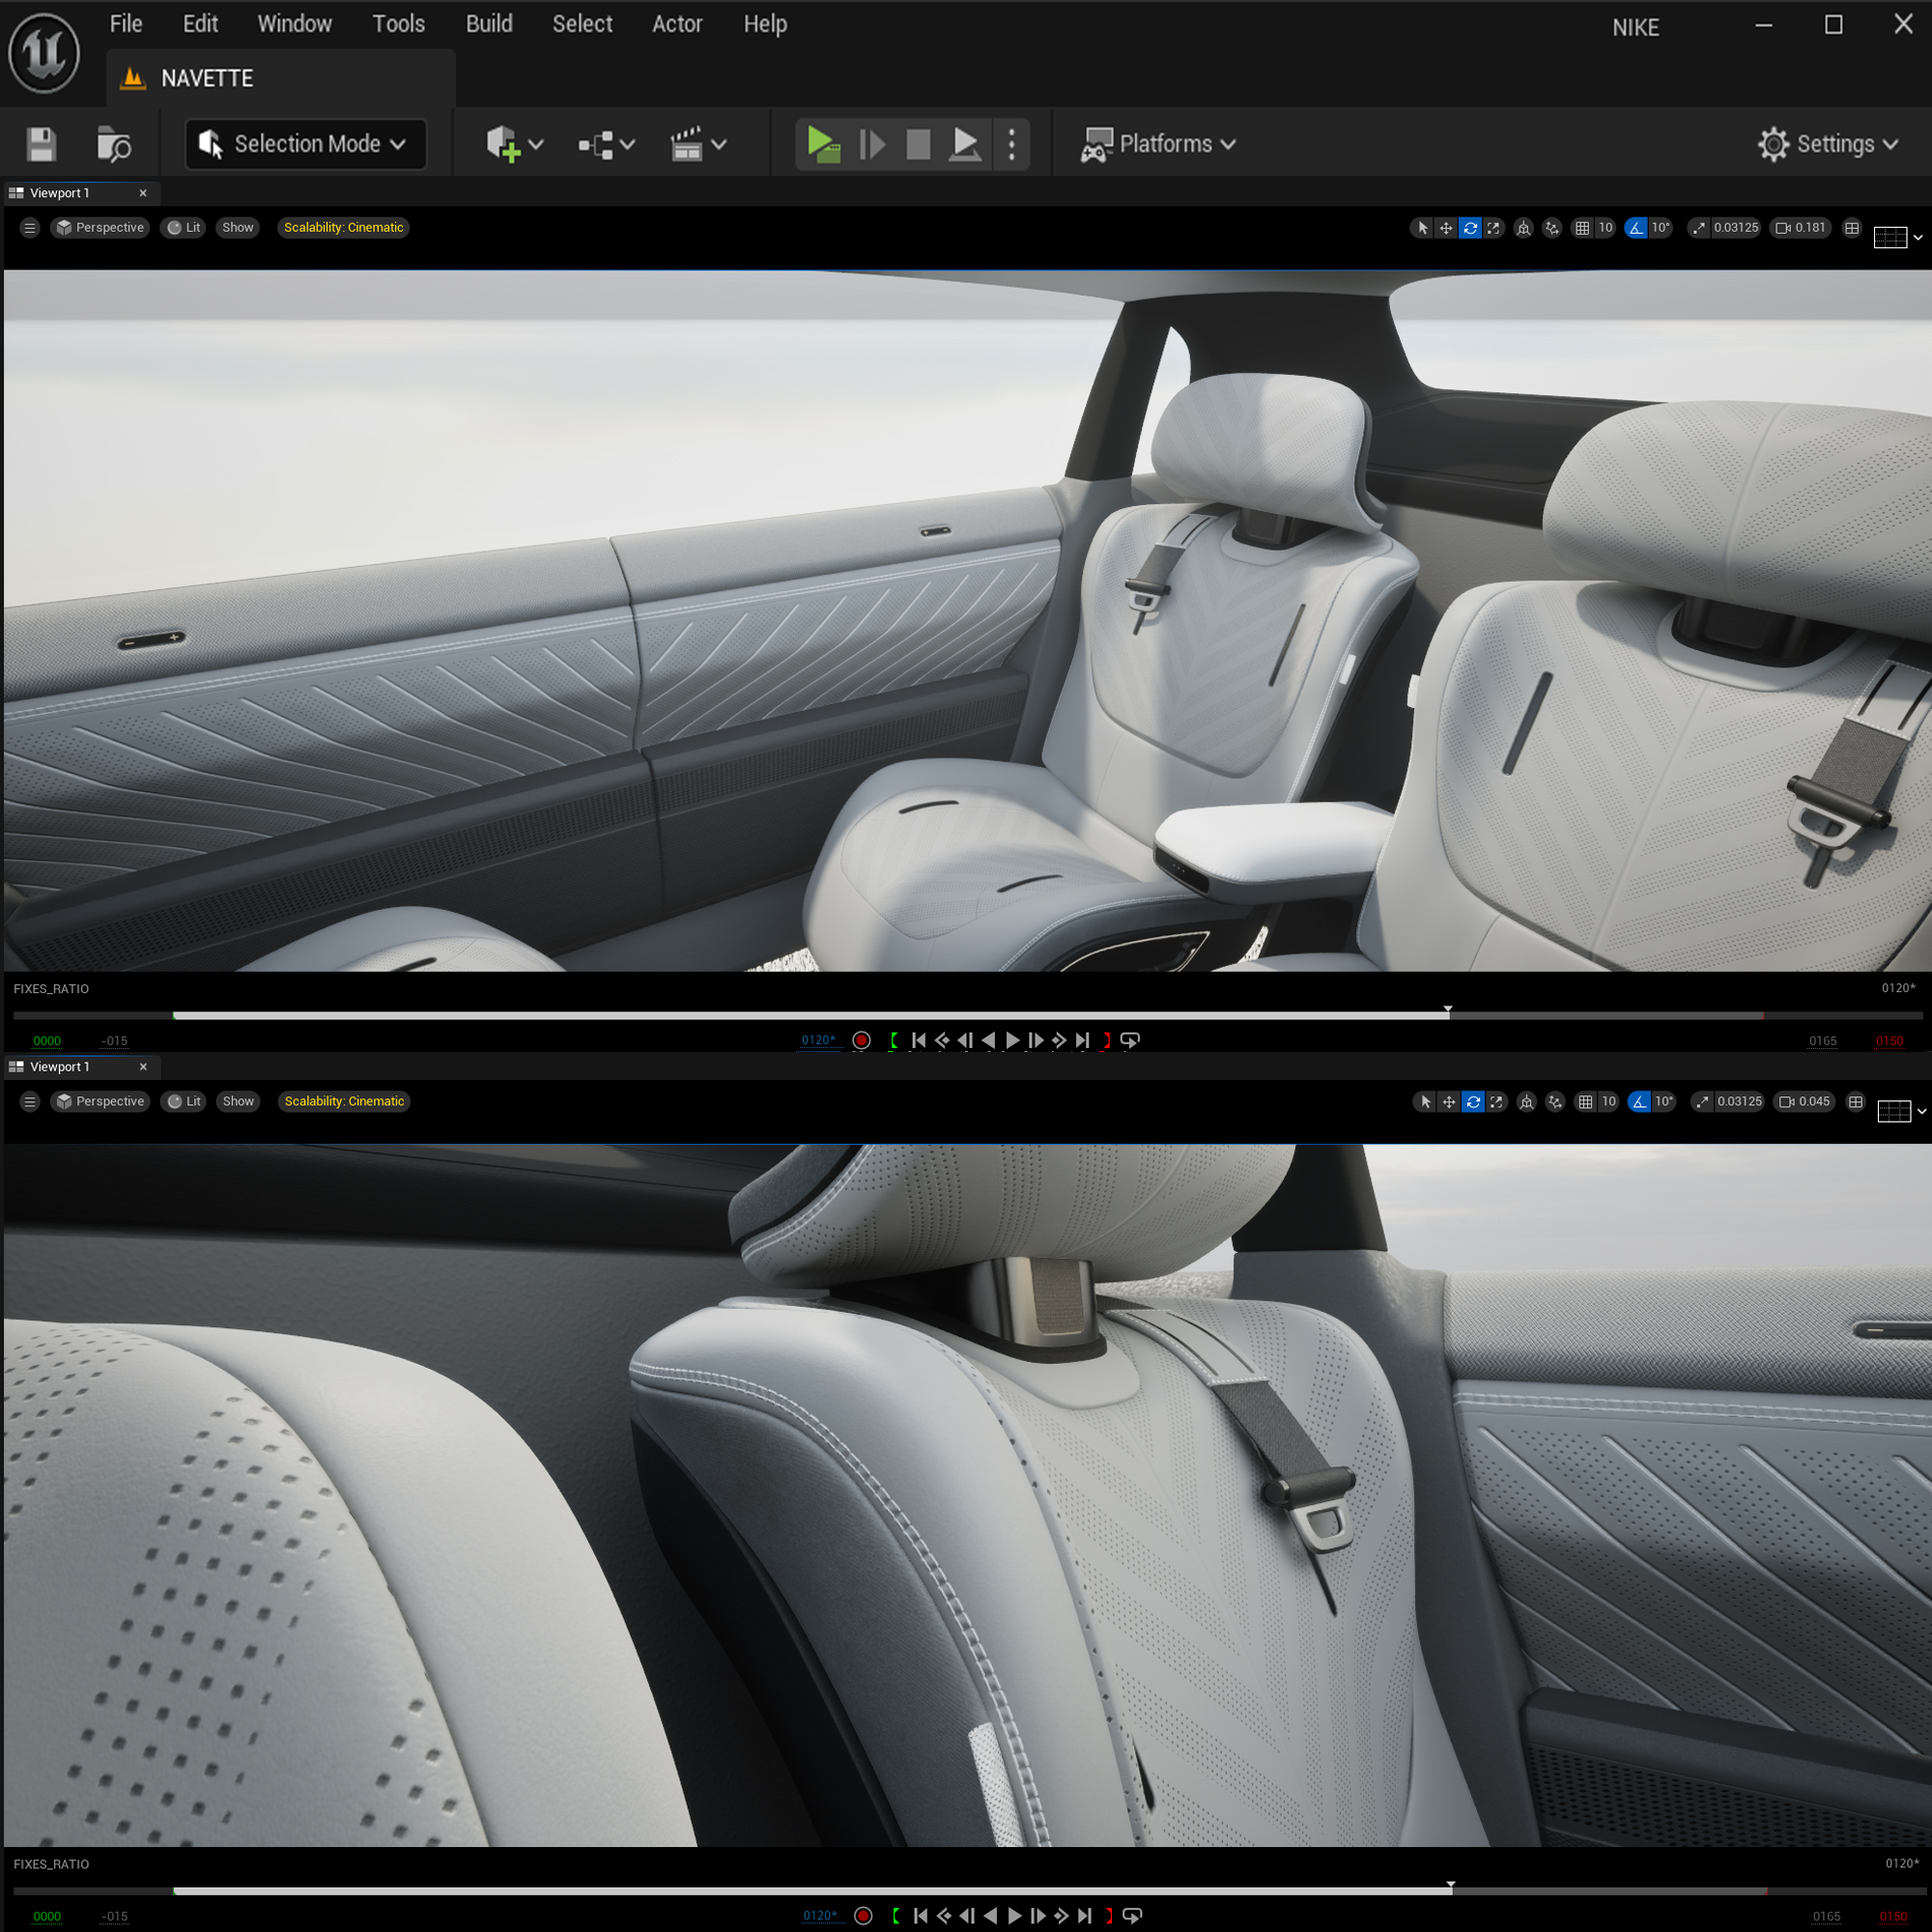Toggle grid snapping in top viewport
Image resolution: width=1932 pixels, height=1932 pixels.
1582,228
